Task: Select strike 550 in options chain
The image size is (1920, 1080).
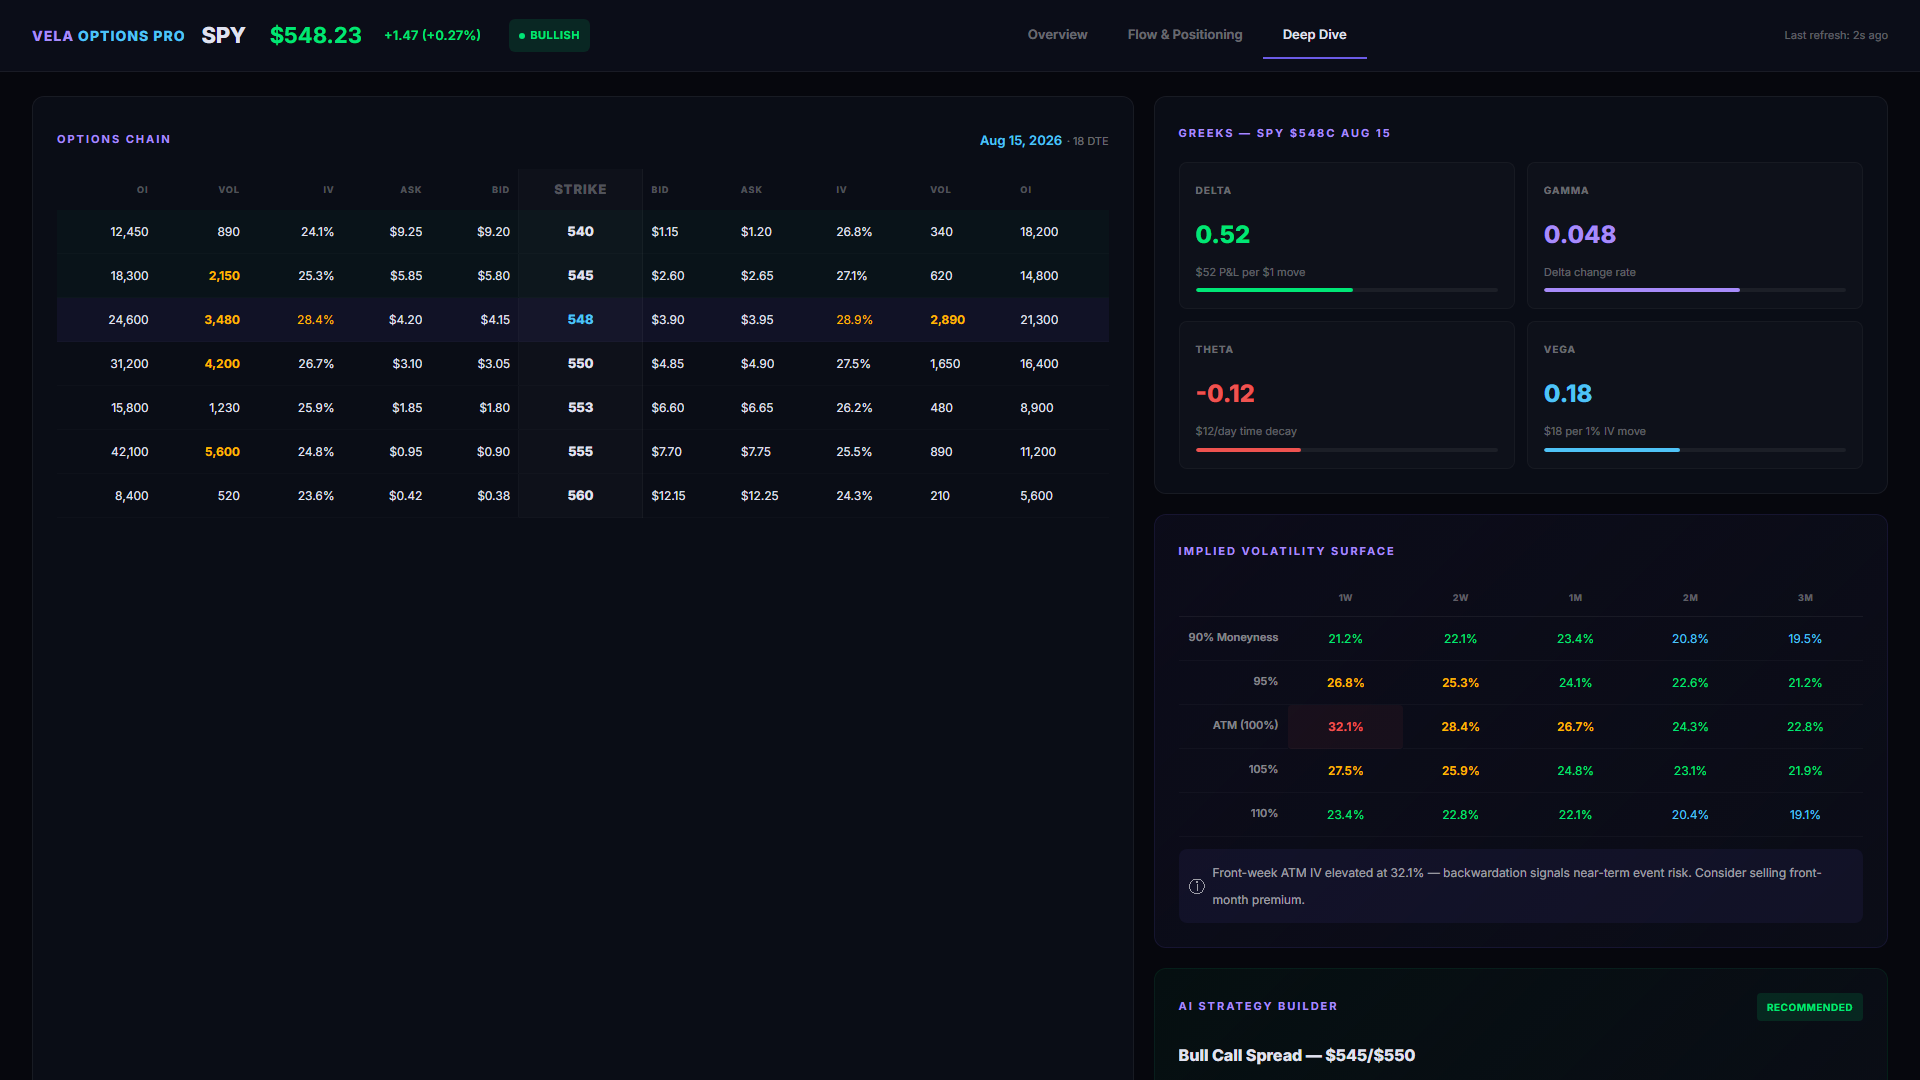Action: click(x=580, y=363)
